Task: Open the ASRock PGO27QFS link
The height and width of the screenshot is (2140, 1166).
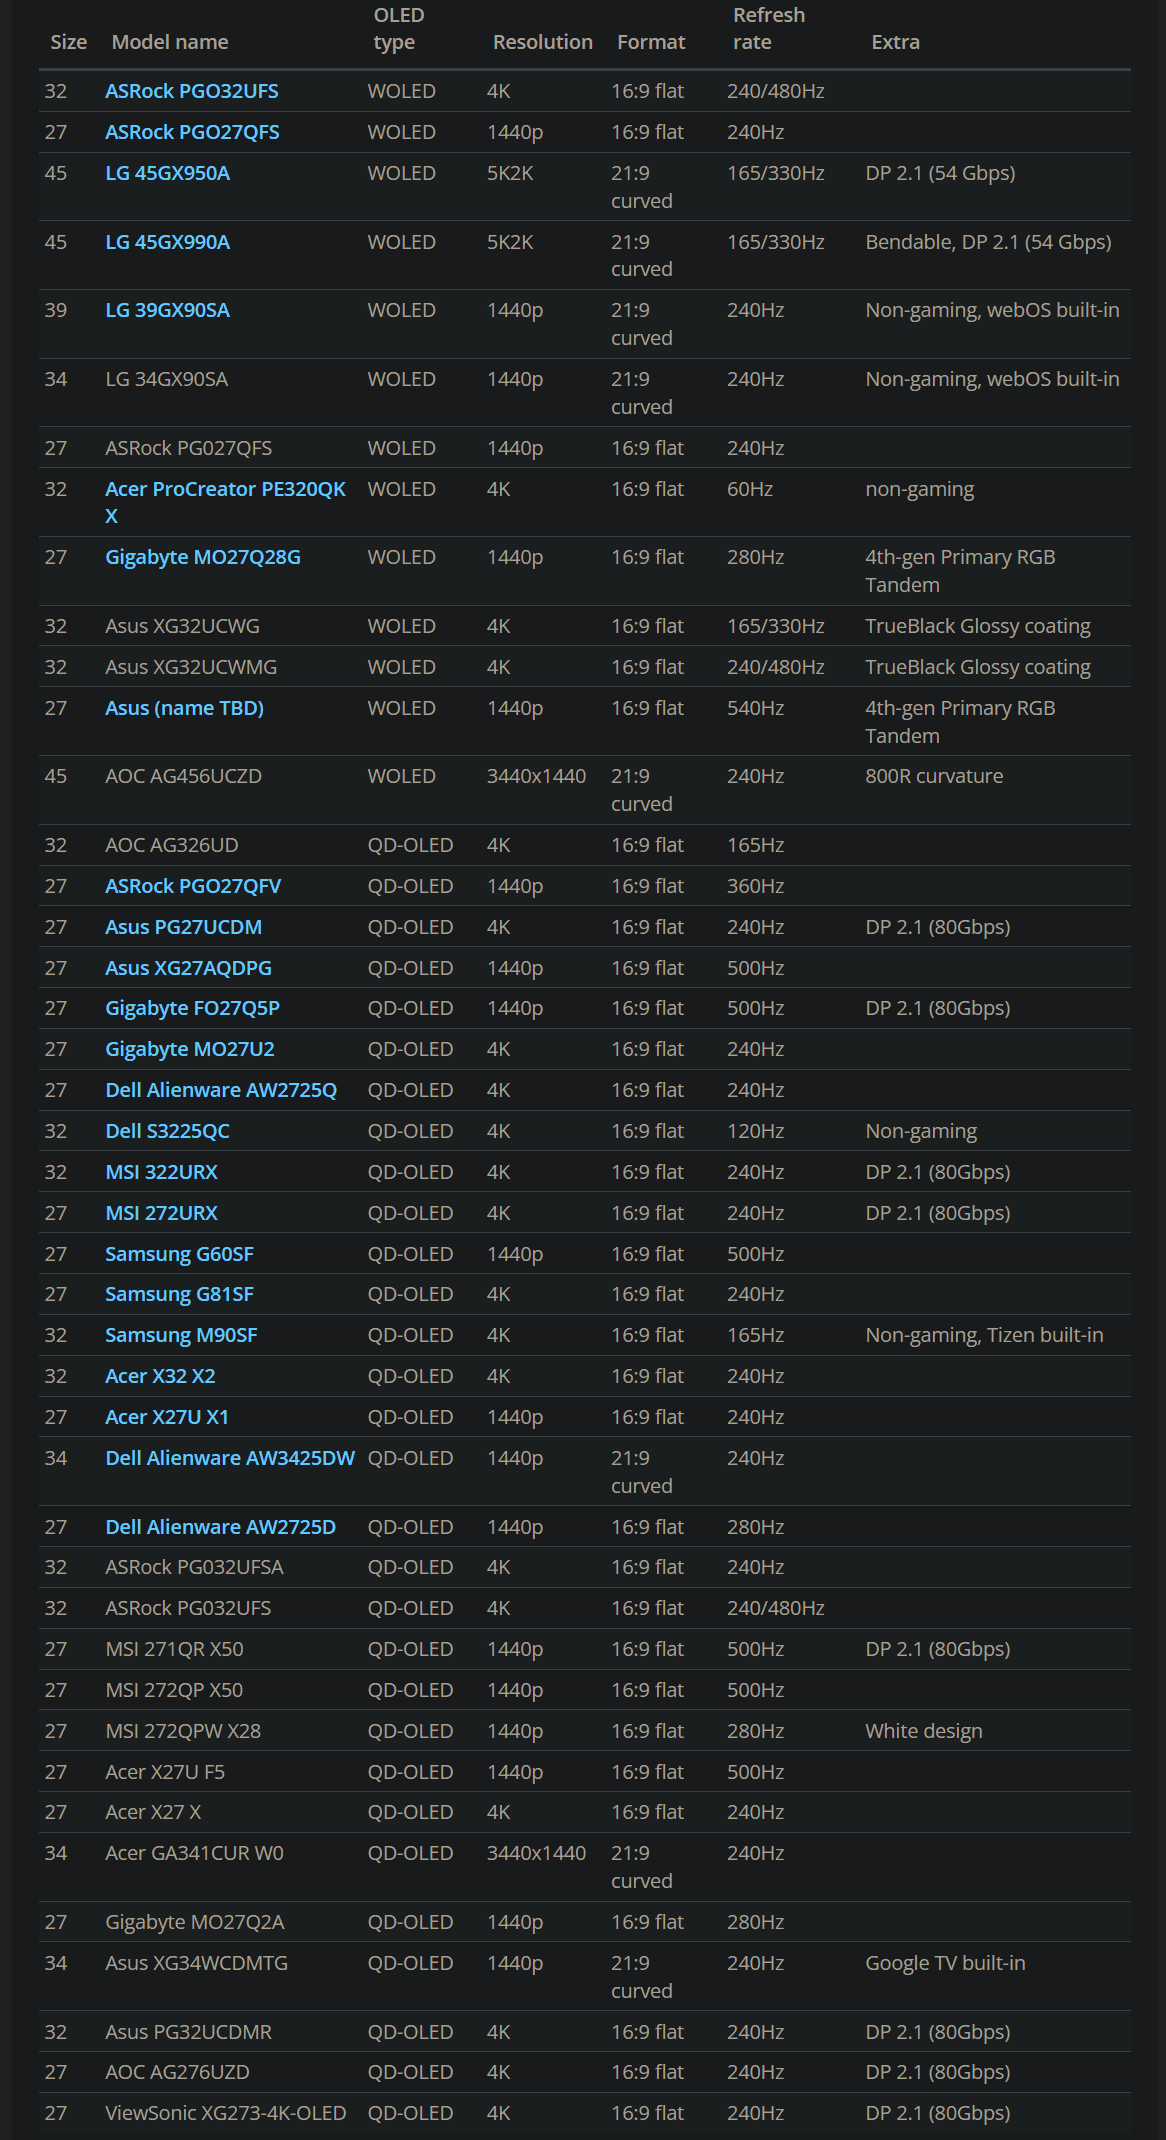Action: [x=193, y=132]
